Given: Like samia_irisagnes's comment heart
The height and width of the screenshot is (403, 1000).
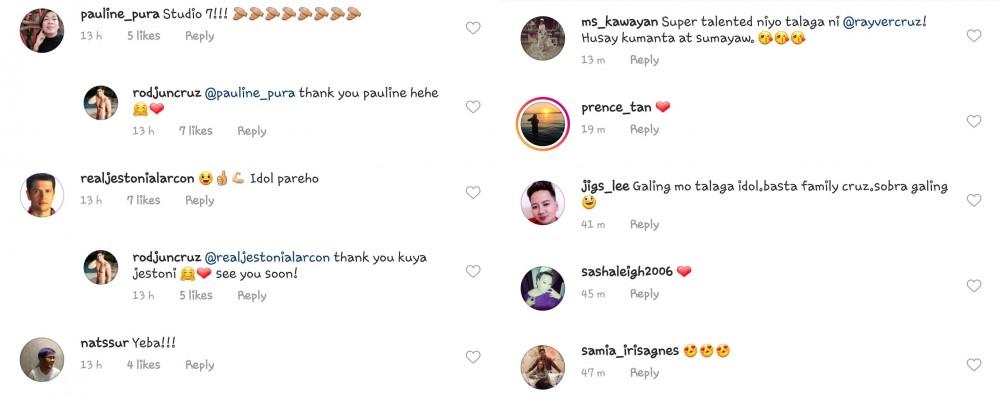Looking at the screenshot, I should [x=973, y=365].
